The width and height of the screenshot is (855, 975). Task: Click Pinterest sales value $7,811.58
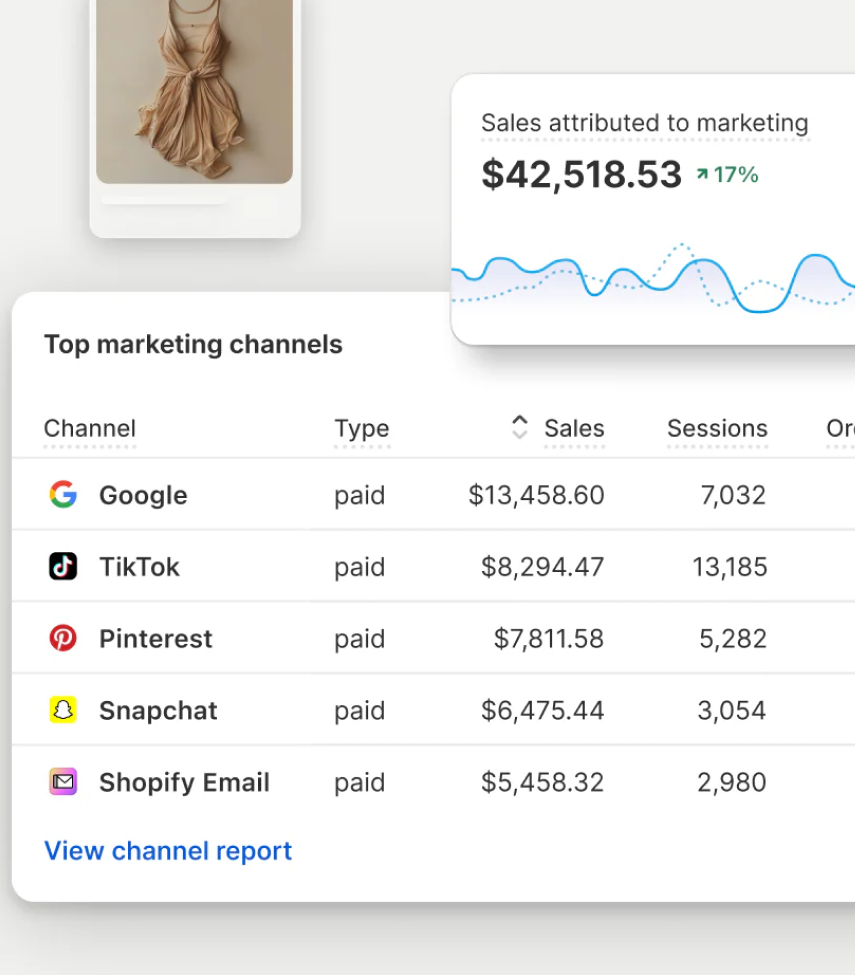click(x=548, y=639)
